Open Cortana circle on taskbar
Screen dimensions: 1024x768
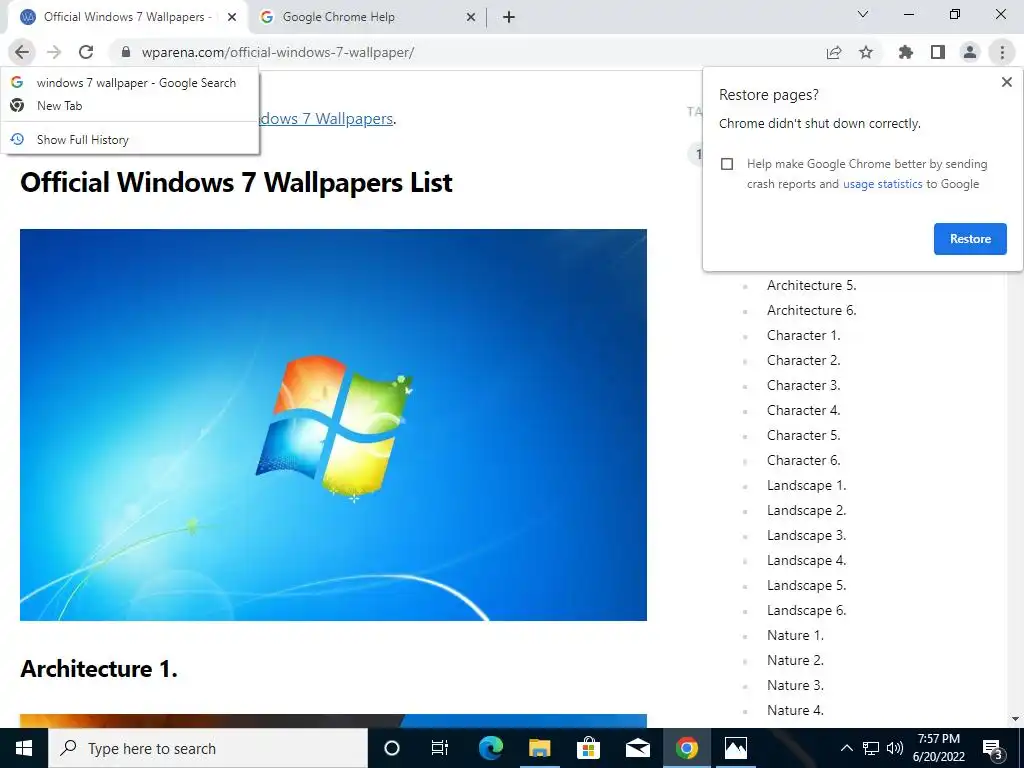click(391, 748)
